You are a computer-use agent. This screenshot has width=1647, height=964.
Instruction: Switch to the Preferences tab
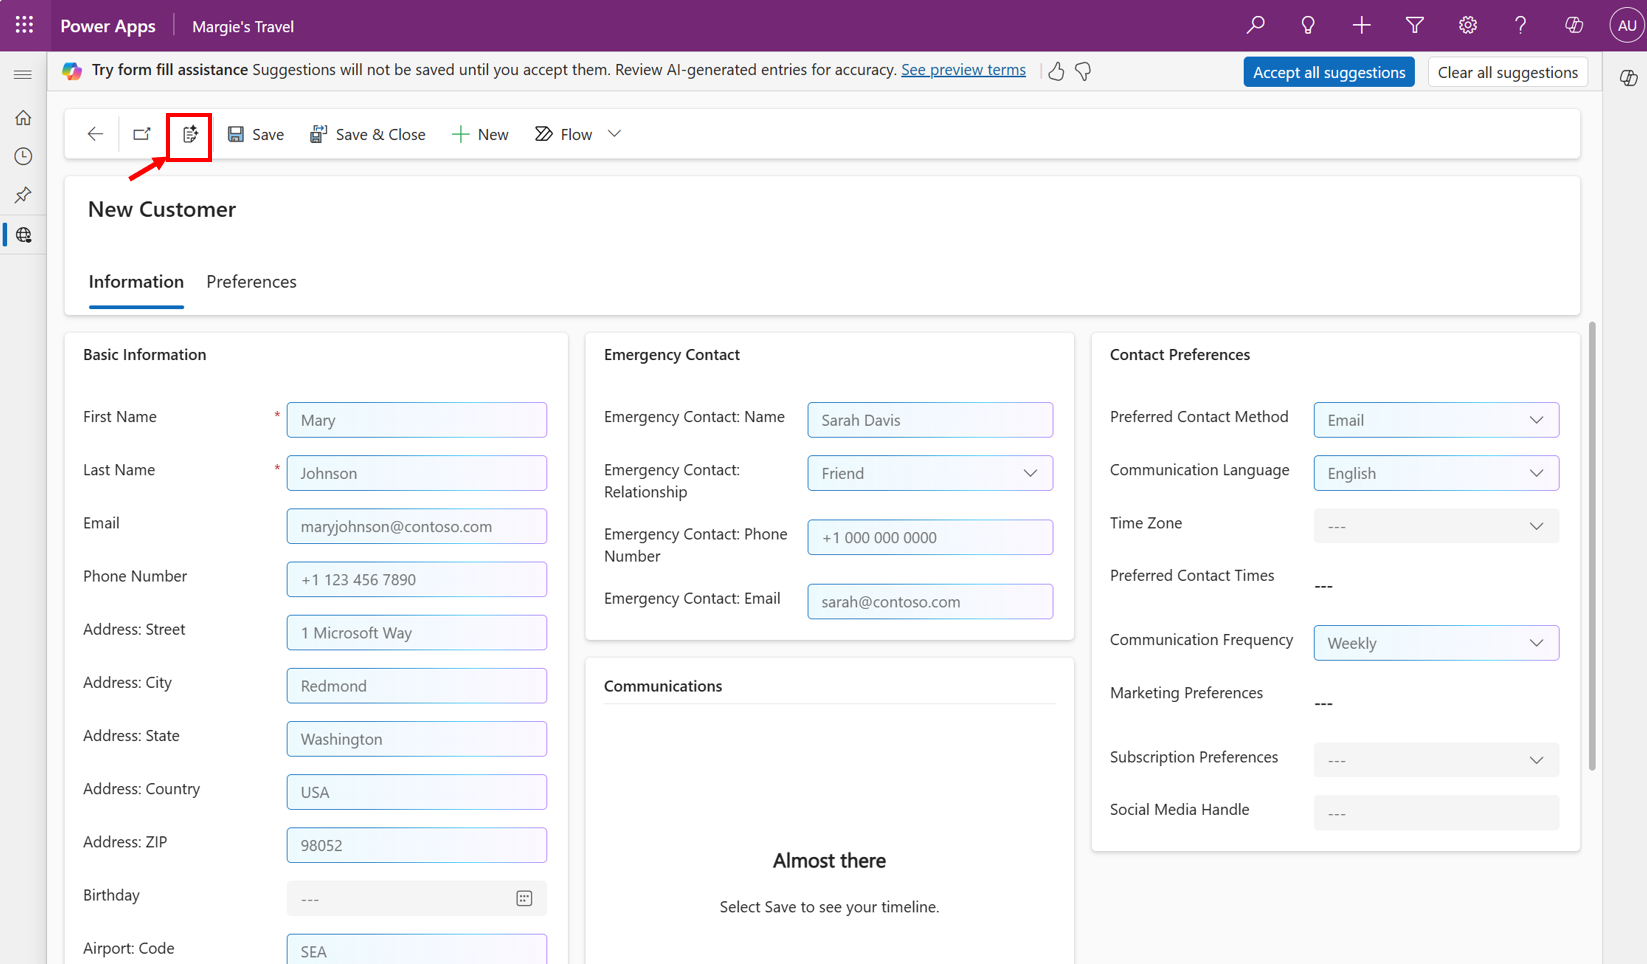pos(251,282)
